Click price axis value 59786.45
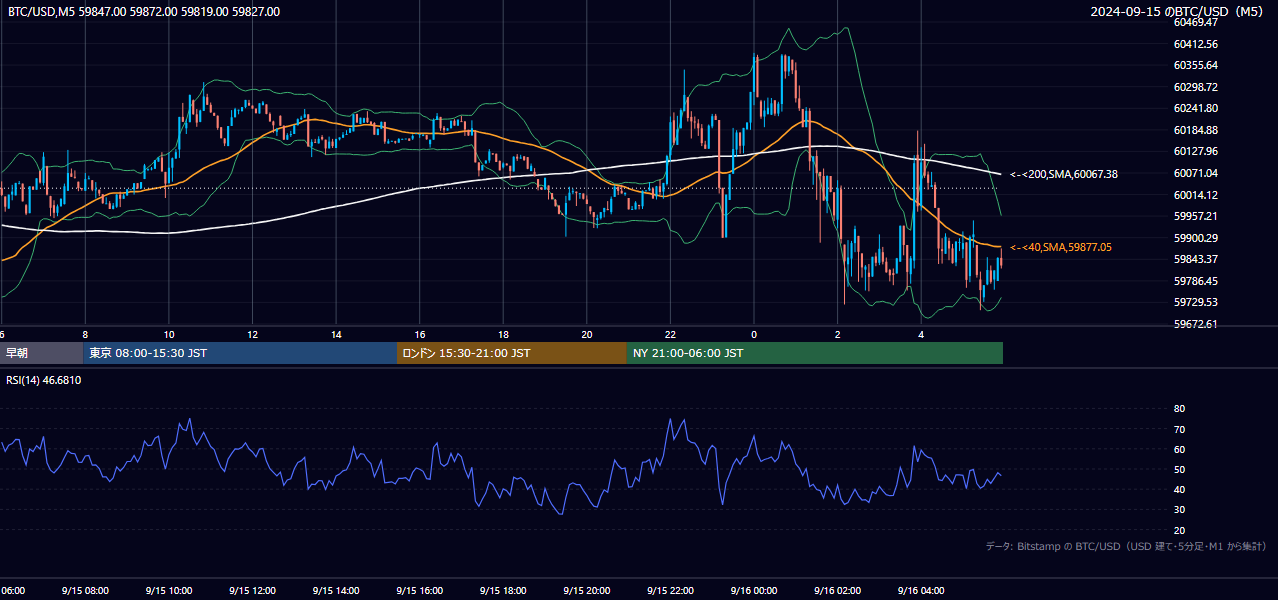Image resolution: width=1278 pixels, height=600 pixels. tap(1196, 281)
